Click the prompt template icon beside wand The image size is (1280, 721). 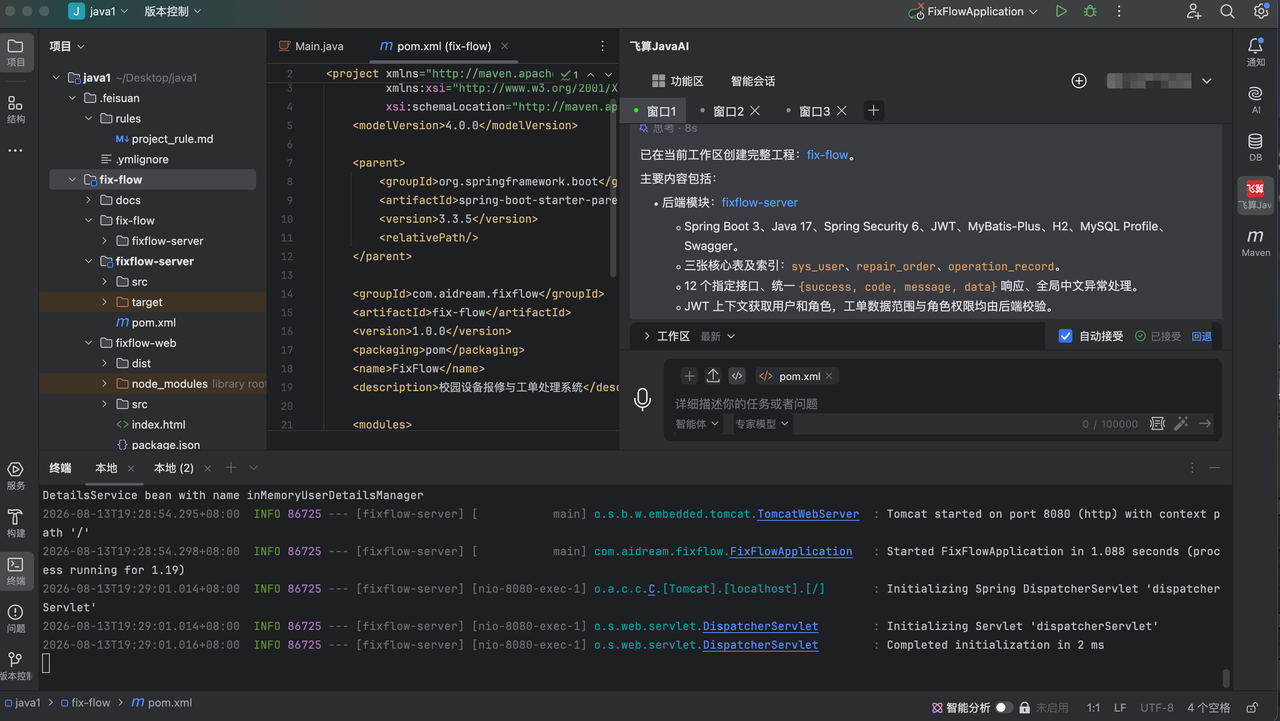pos(1157,424)
